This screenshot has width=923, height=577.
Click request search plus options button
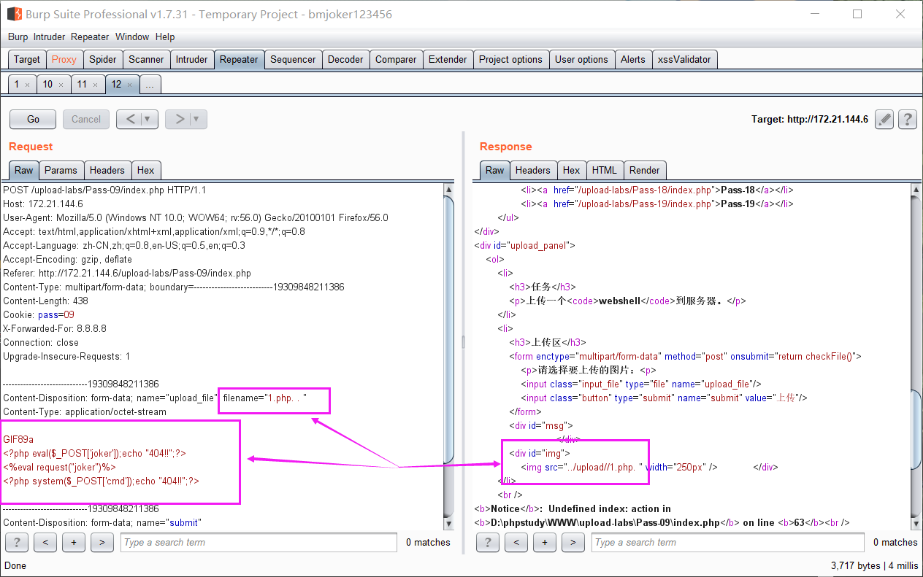click(x=74, y=542)
